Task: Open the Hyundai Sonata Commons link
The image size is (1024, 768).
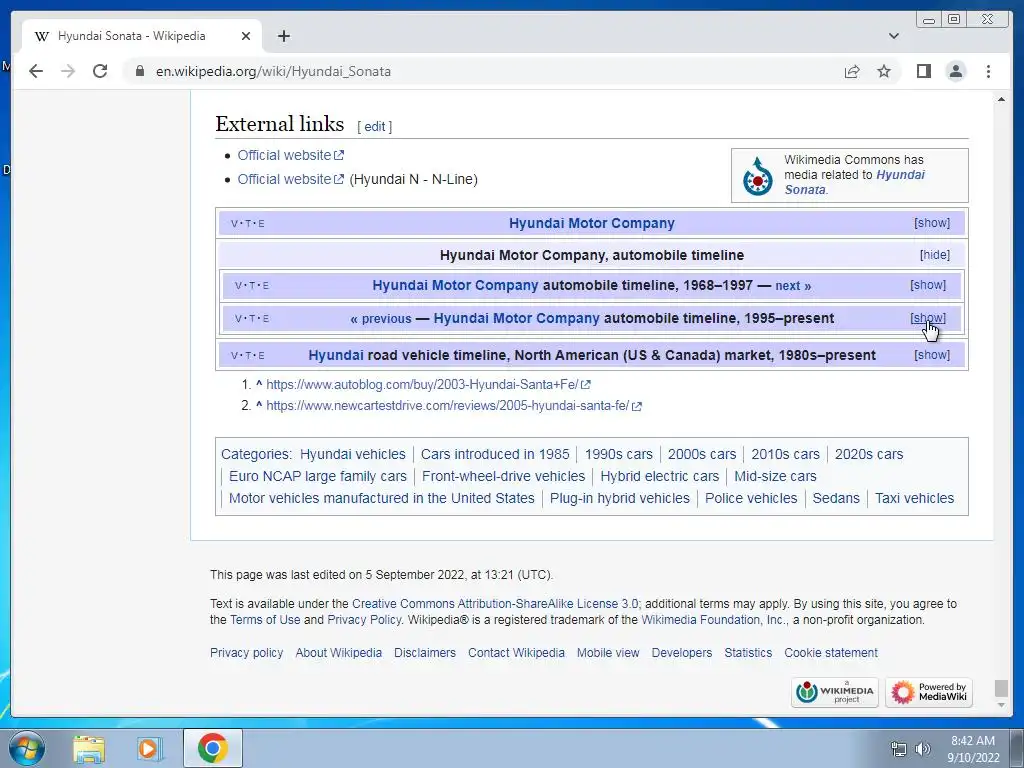Action: 854,182
